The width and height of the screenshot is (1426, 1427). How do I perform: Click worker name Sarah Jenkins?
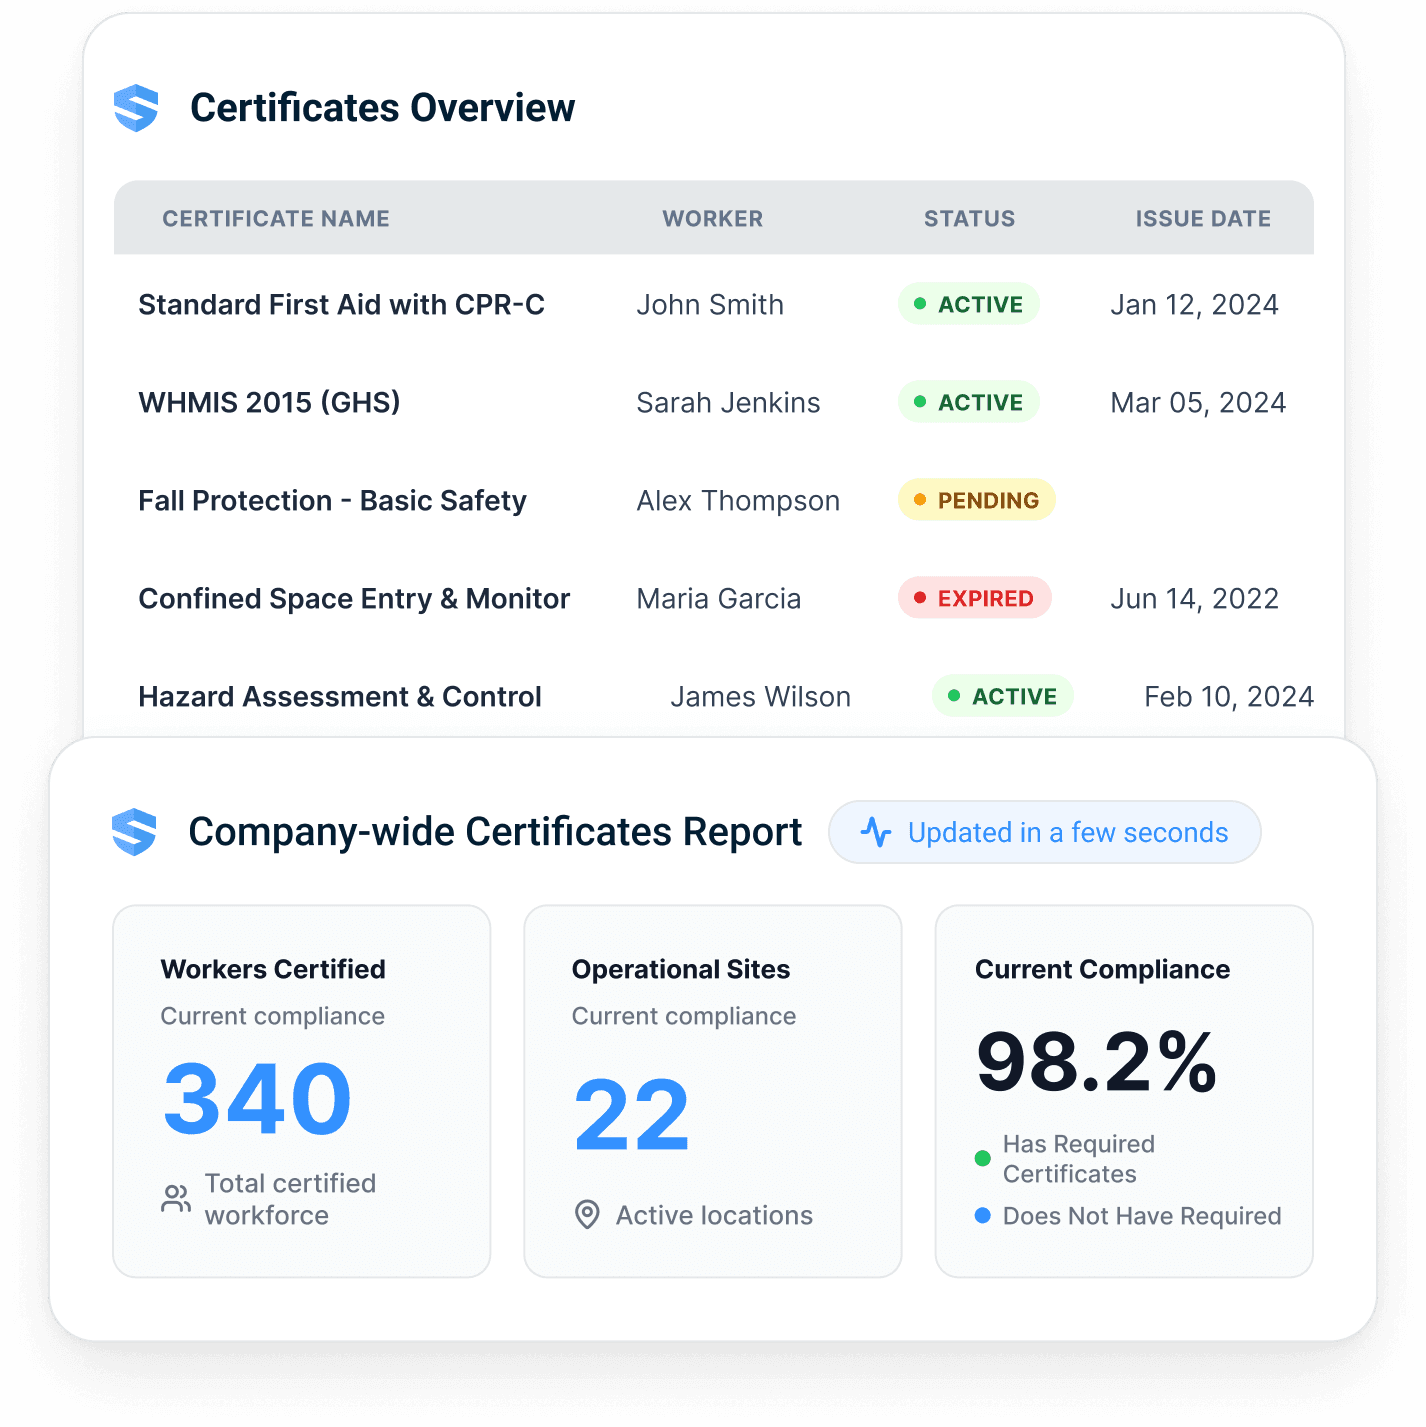click(x=729, y=402)
